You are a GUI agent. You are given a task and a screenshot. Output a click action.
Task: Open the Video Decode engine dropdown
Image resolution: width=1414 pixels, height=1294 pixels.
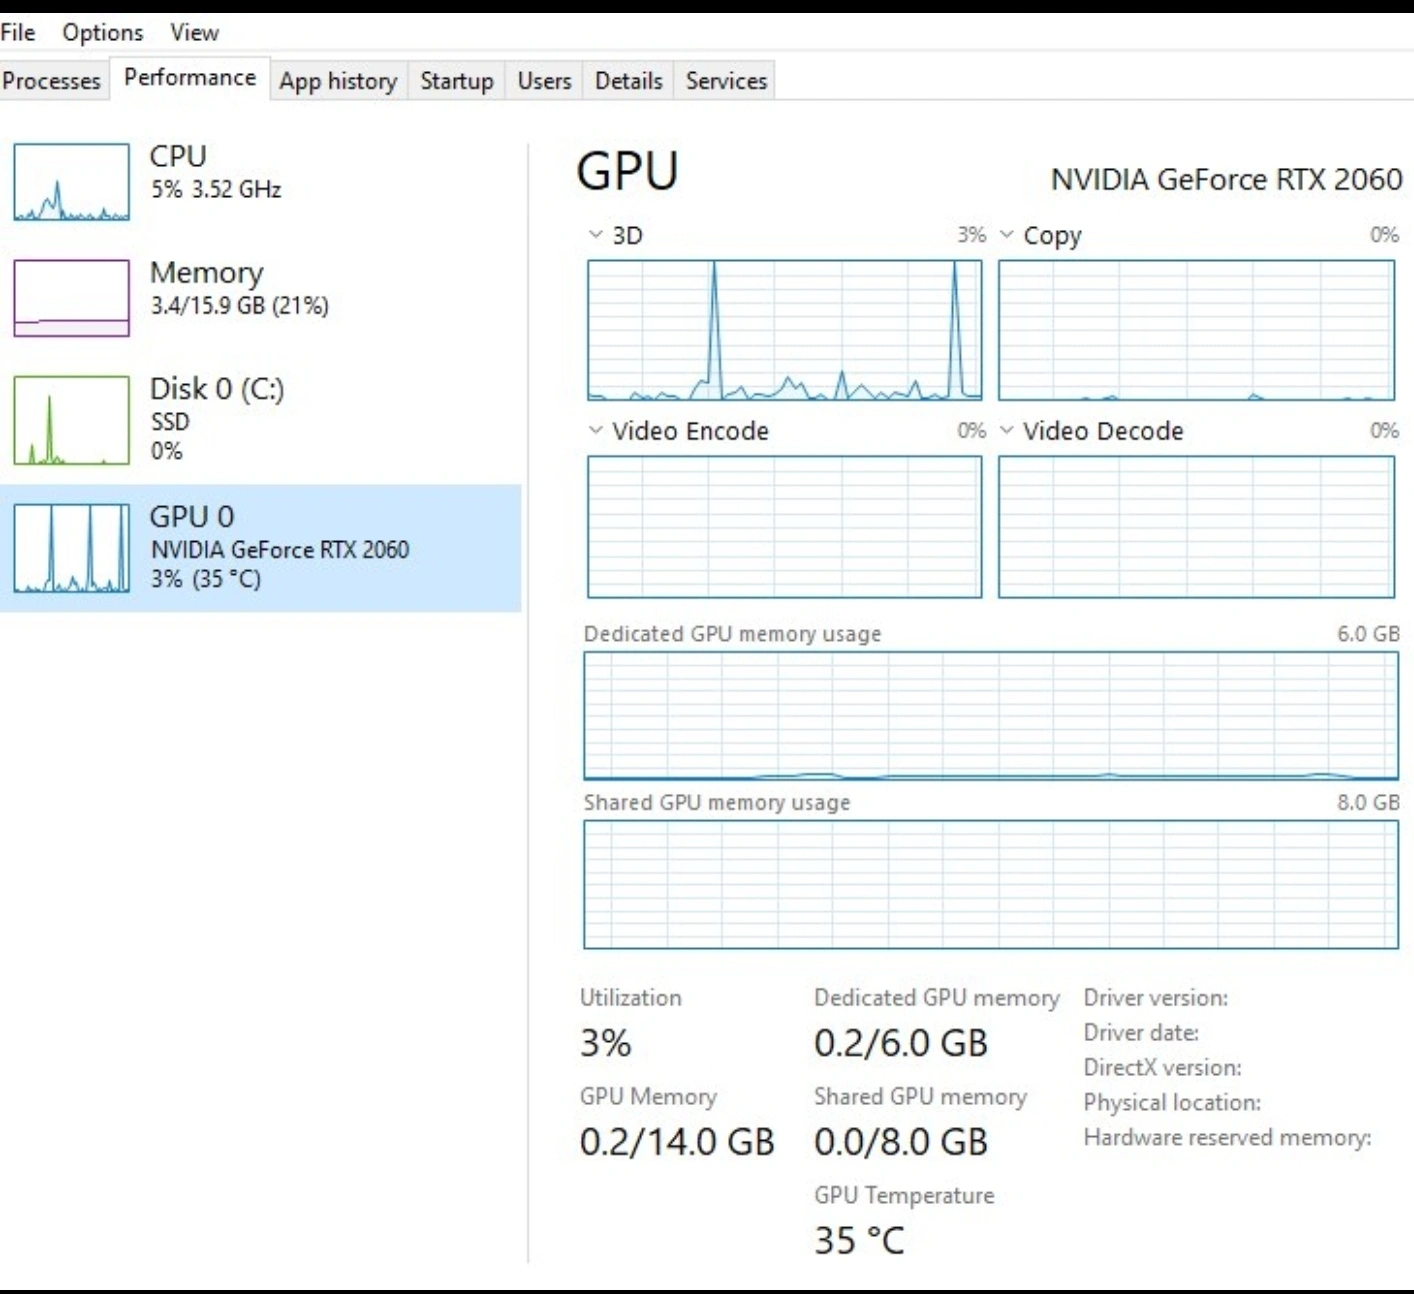(1007, 431)
